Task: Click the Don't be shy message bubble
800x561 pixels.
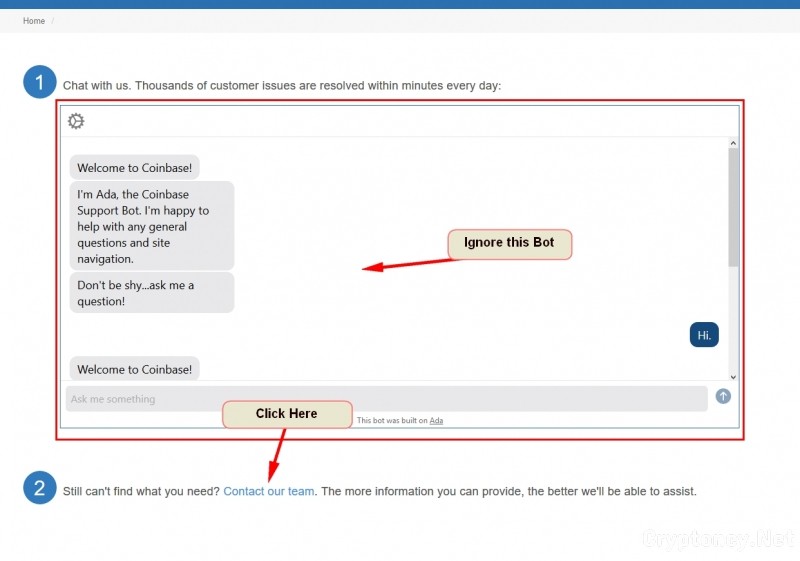Action: coord(152,293)
